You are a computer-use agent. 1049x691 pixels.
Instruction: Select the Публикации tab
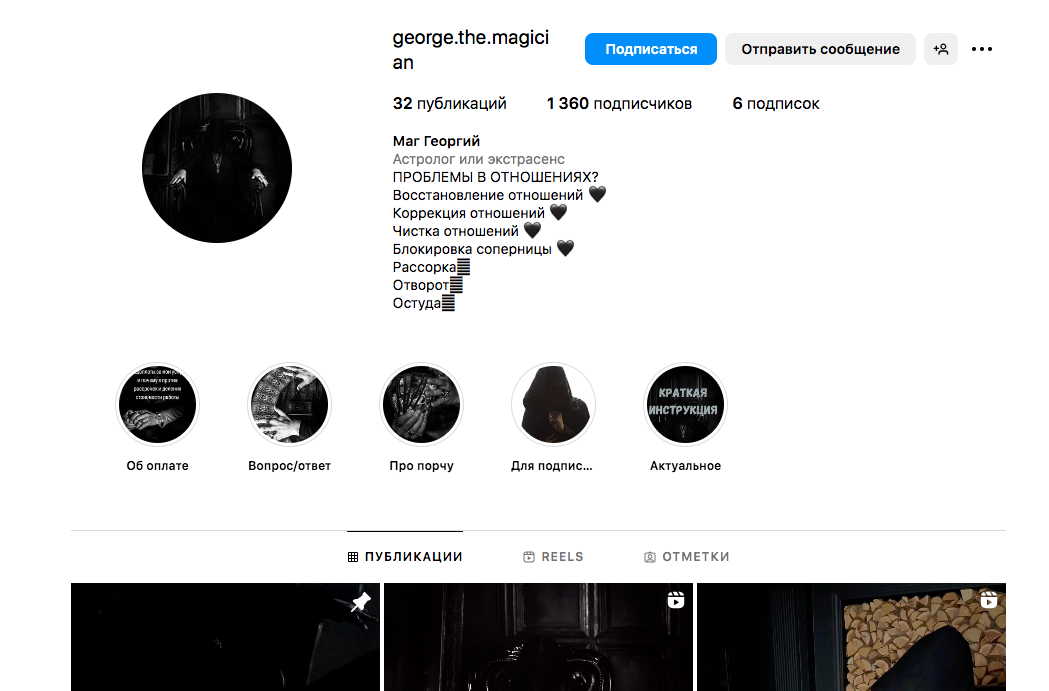(405, 557)
